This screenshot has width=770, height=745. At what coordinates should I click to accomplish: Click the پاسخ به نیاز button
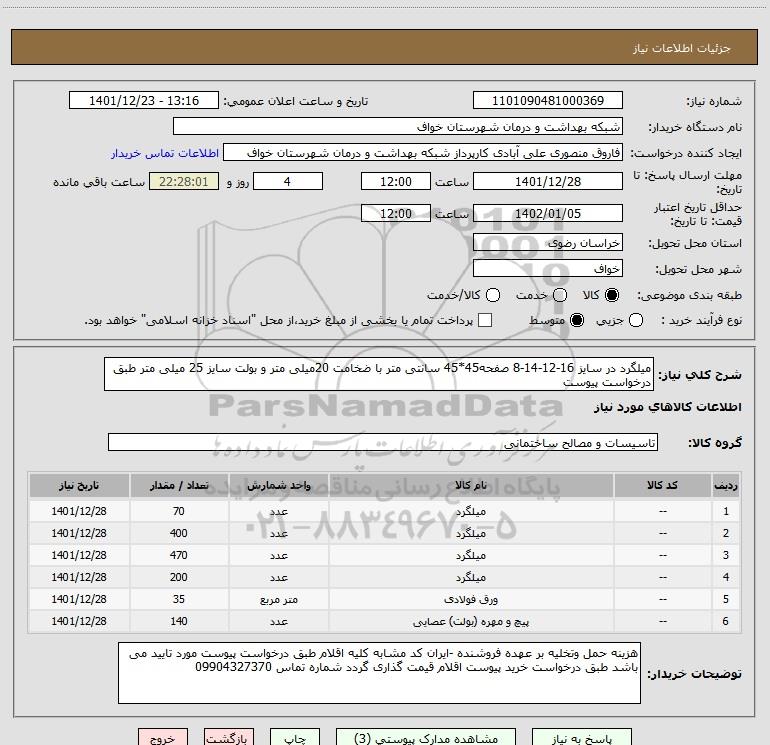pyautogui.click(x=581, y=738)
